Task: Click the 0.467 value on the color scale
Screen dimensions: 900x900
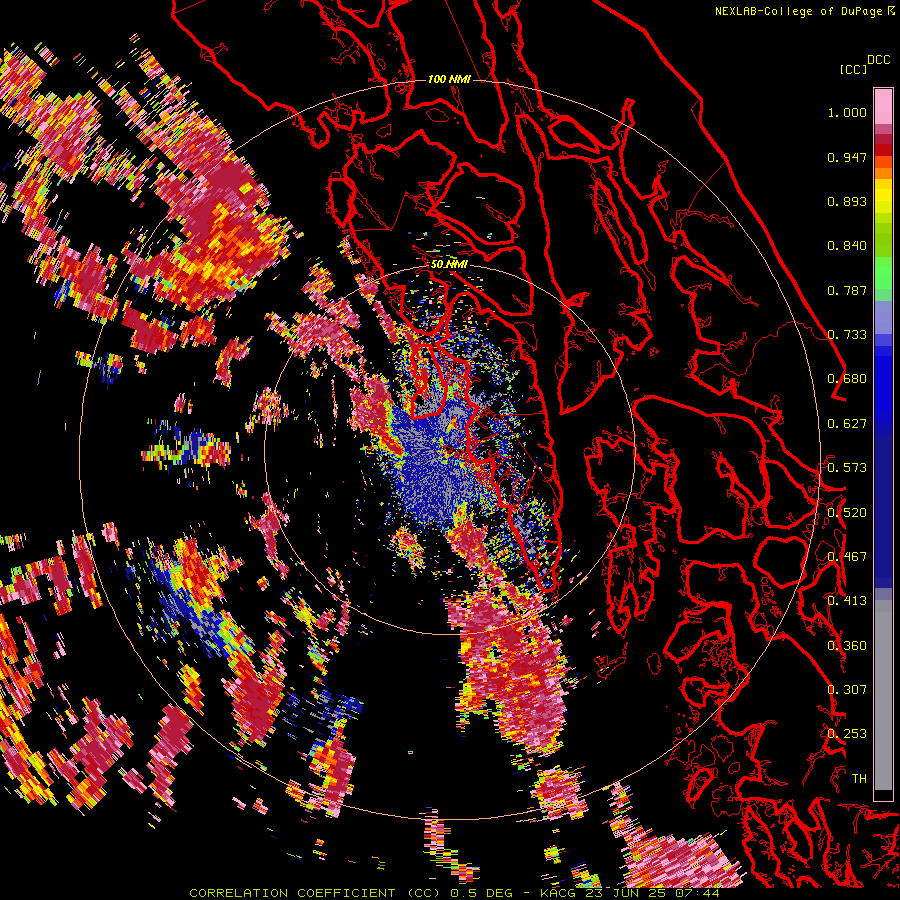Action: pos(847,557)
